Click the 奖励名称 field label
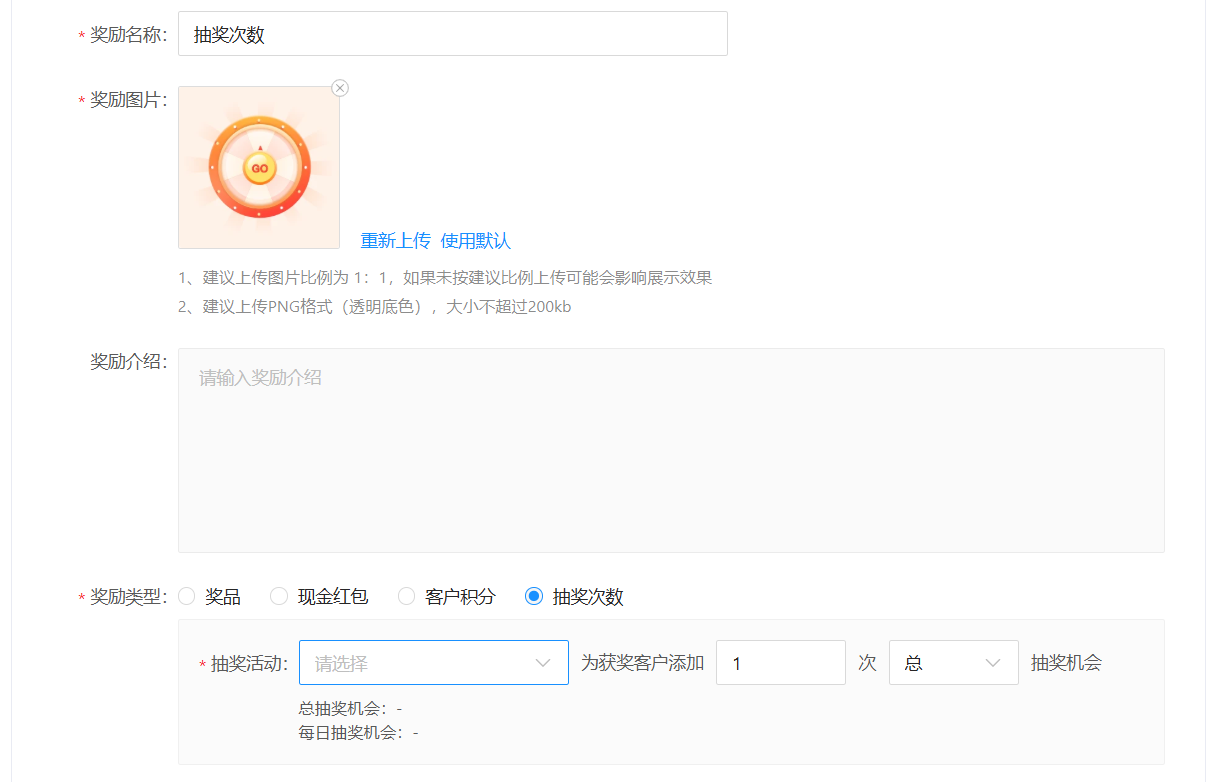Image resolution: width=1220 pixels, height=782 pixels. coord(128,35)
